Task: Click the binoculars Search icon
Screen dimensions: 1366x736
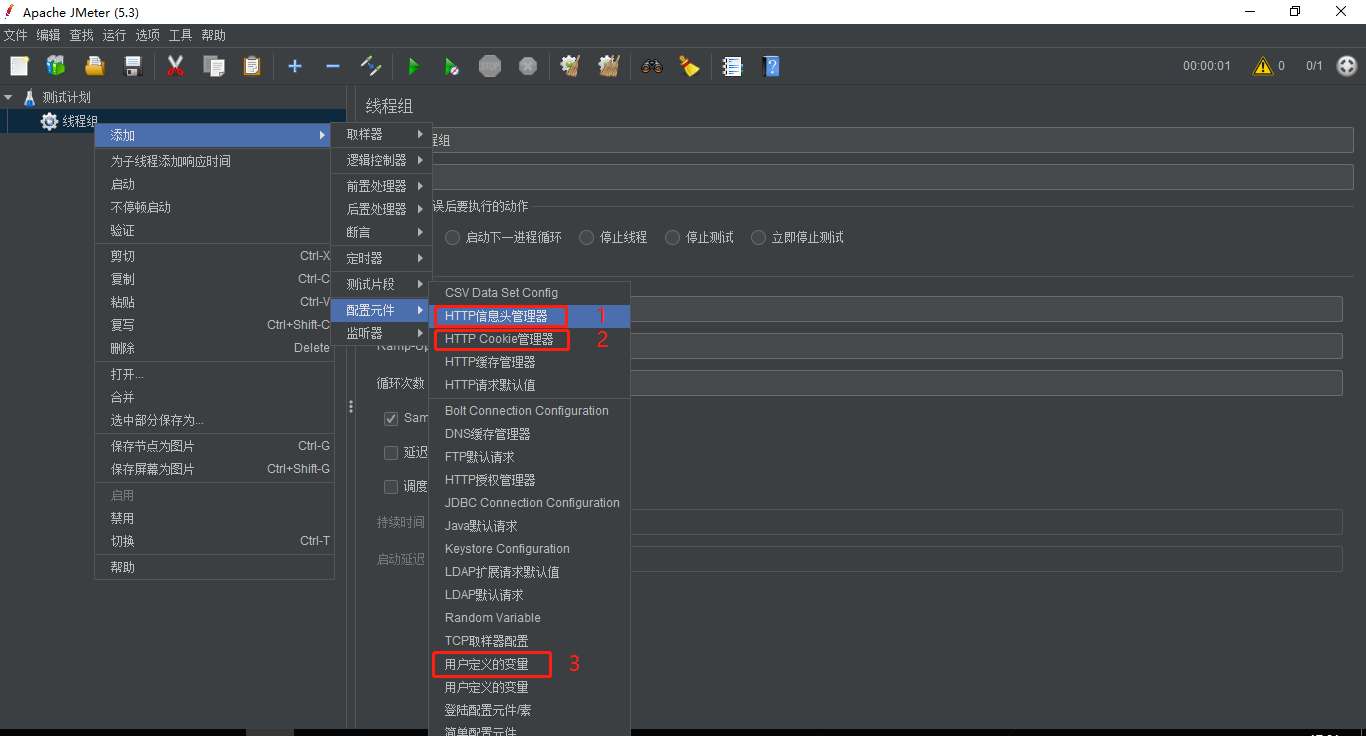Action: 652,66
